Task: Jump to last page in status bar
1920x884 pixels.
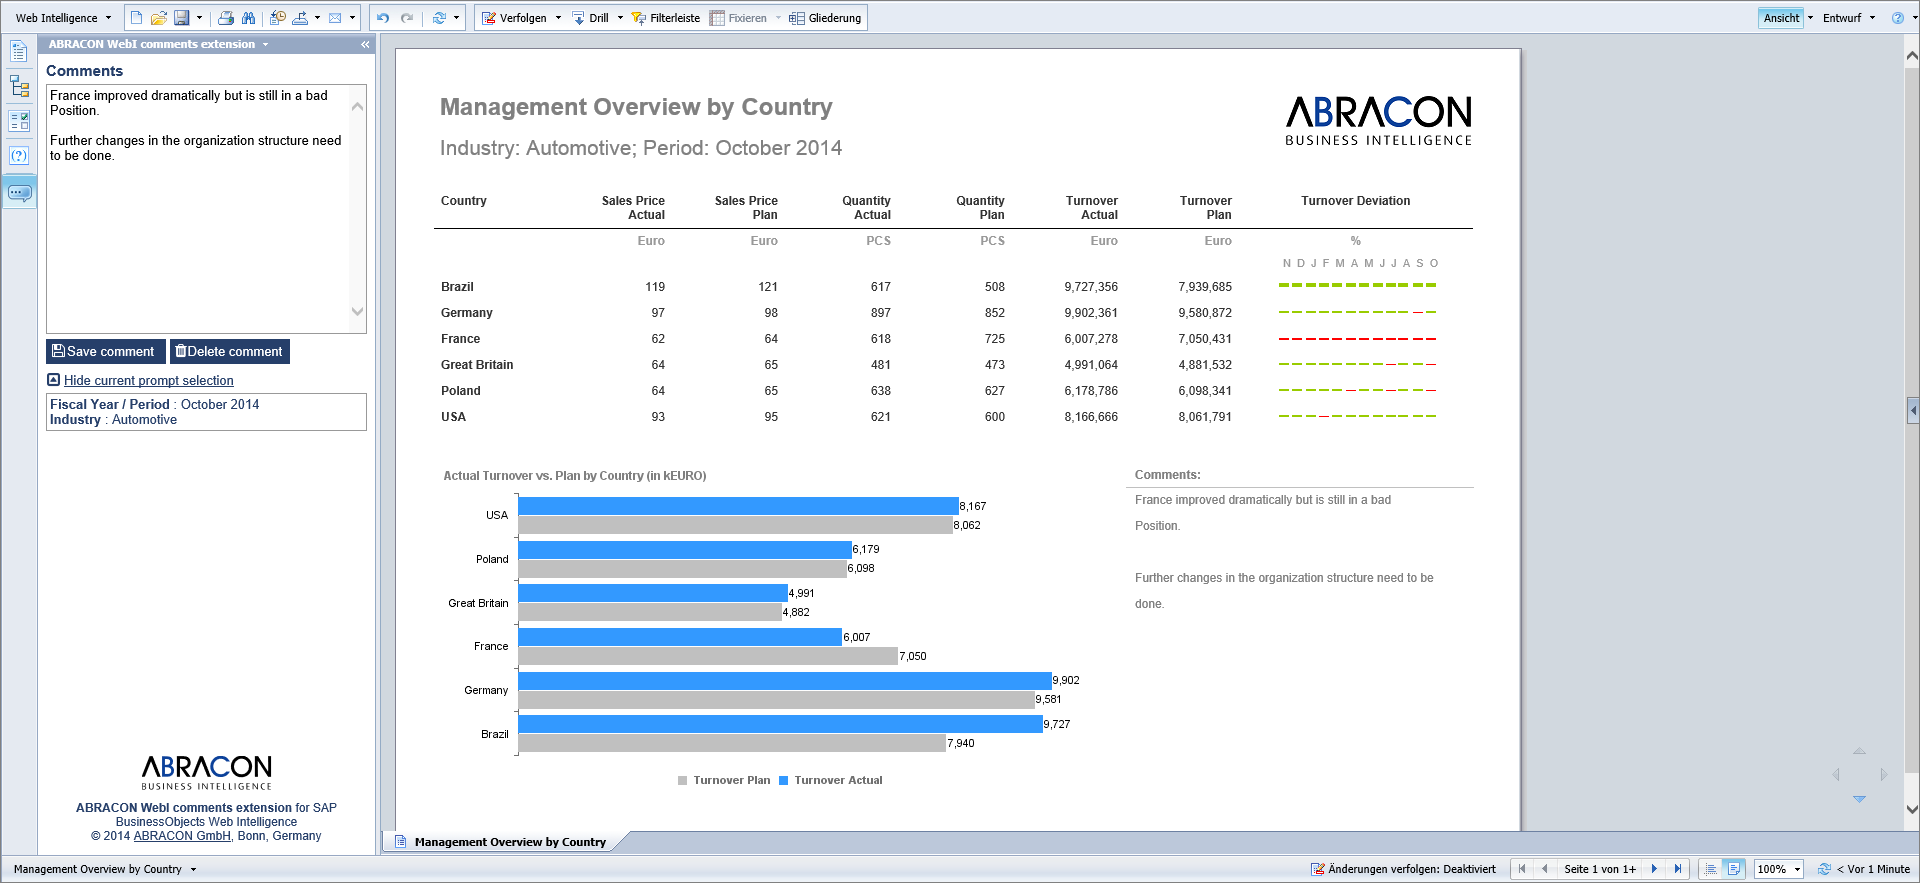Action: pyautogui.click(x=1678, y=869)
